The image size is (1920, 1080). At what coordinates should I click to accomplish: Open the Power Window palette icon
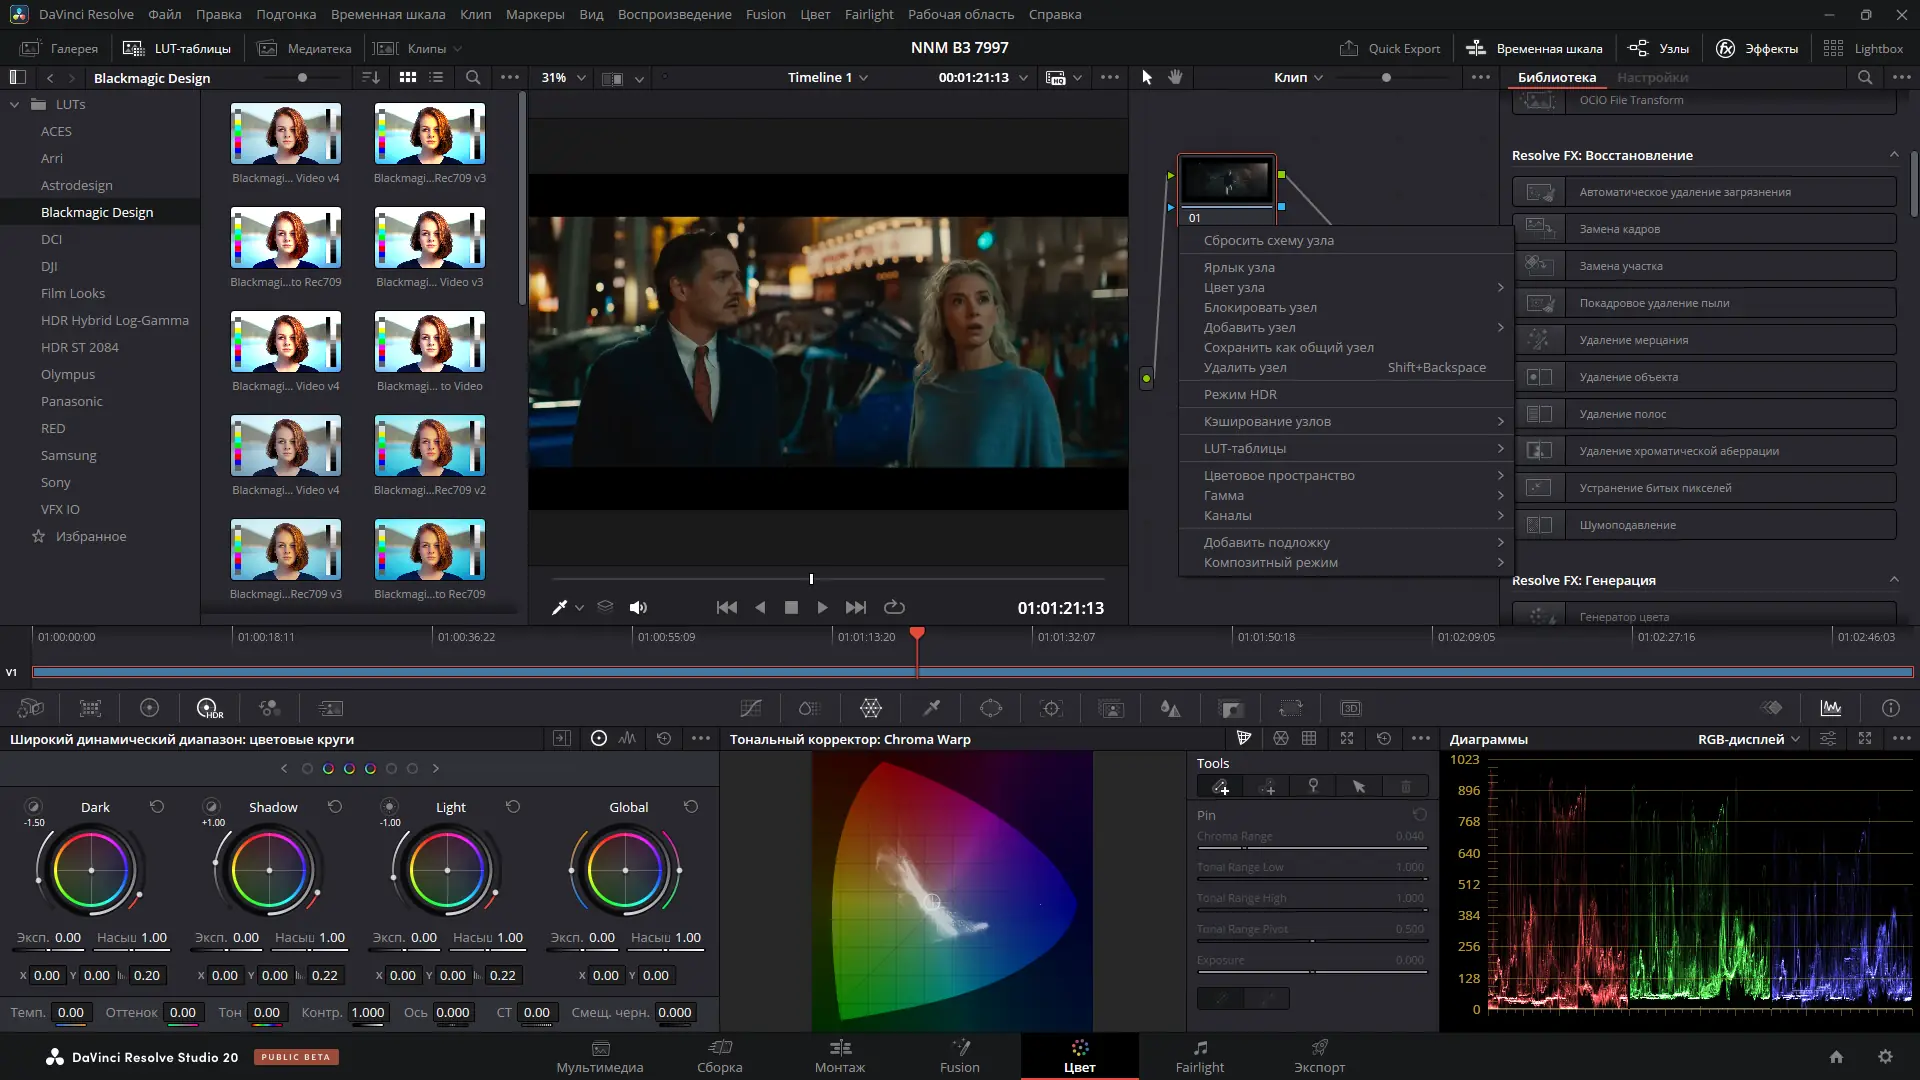coord(991,708)
